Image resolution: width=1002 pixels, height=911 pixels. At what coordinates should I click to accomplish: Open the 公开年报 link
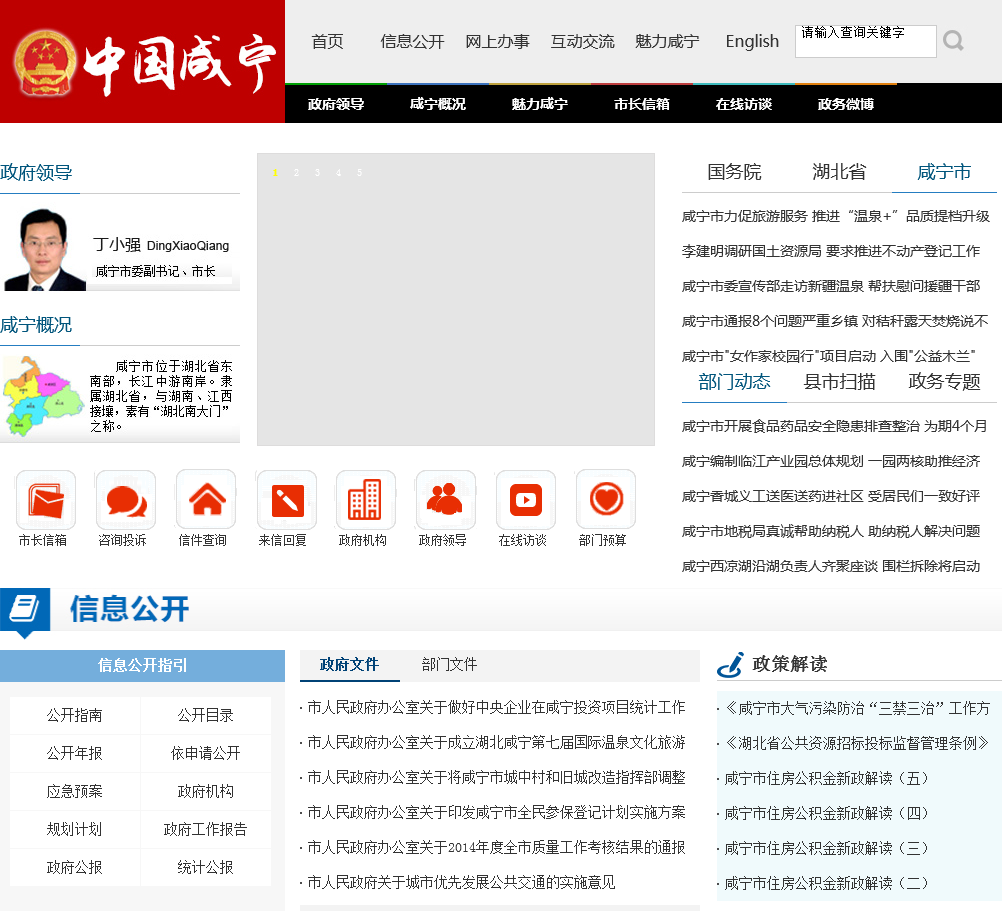75,754
